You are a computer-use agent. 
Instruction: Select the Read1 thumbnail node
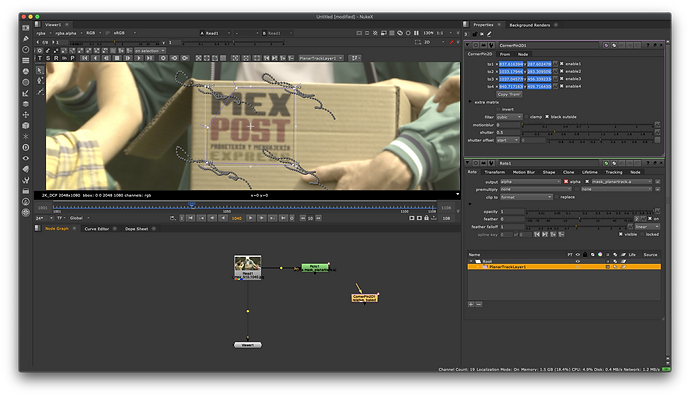tap(248, 267)
